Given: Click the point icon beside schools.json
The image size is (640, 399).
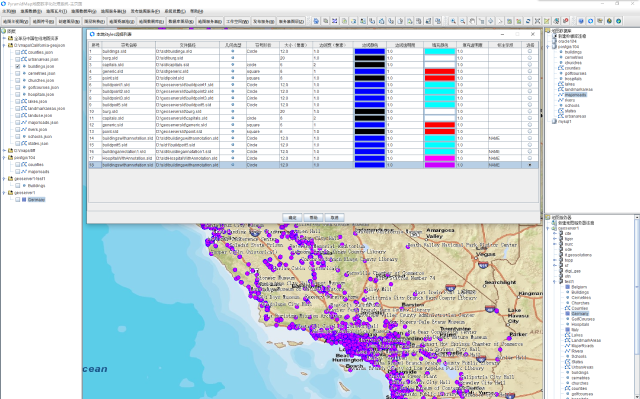Looking at the screenshot, I should click(24, 136).
